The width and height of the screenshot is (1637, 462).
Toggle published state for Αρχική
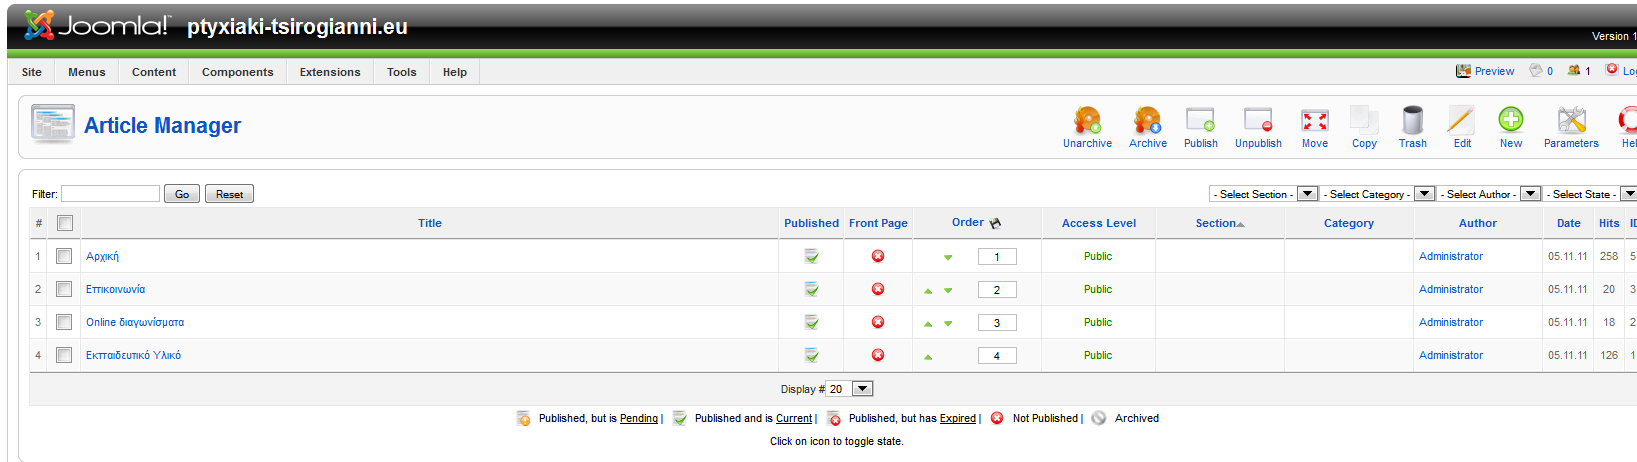pyautogui.click(x=812, y=256)
